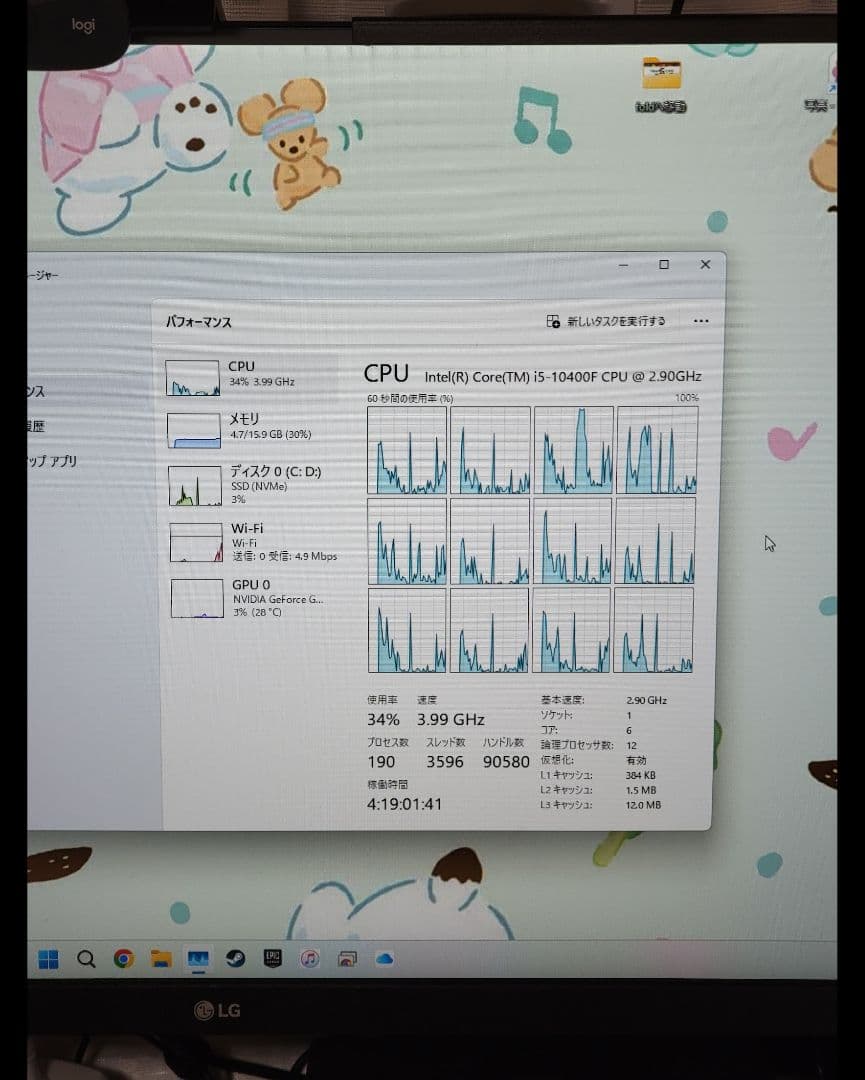This screenshot has height=1080, width=865.
Task: Click the Wi-Fi mini graph thumbnail
Action: [x=197, y=543]
